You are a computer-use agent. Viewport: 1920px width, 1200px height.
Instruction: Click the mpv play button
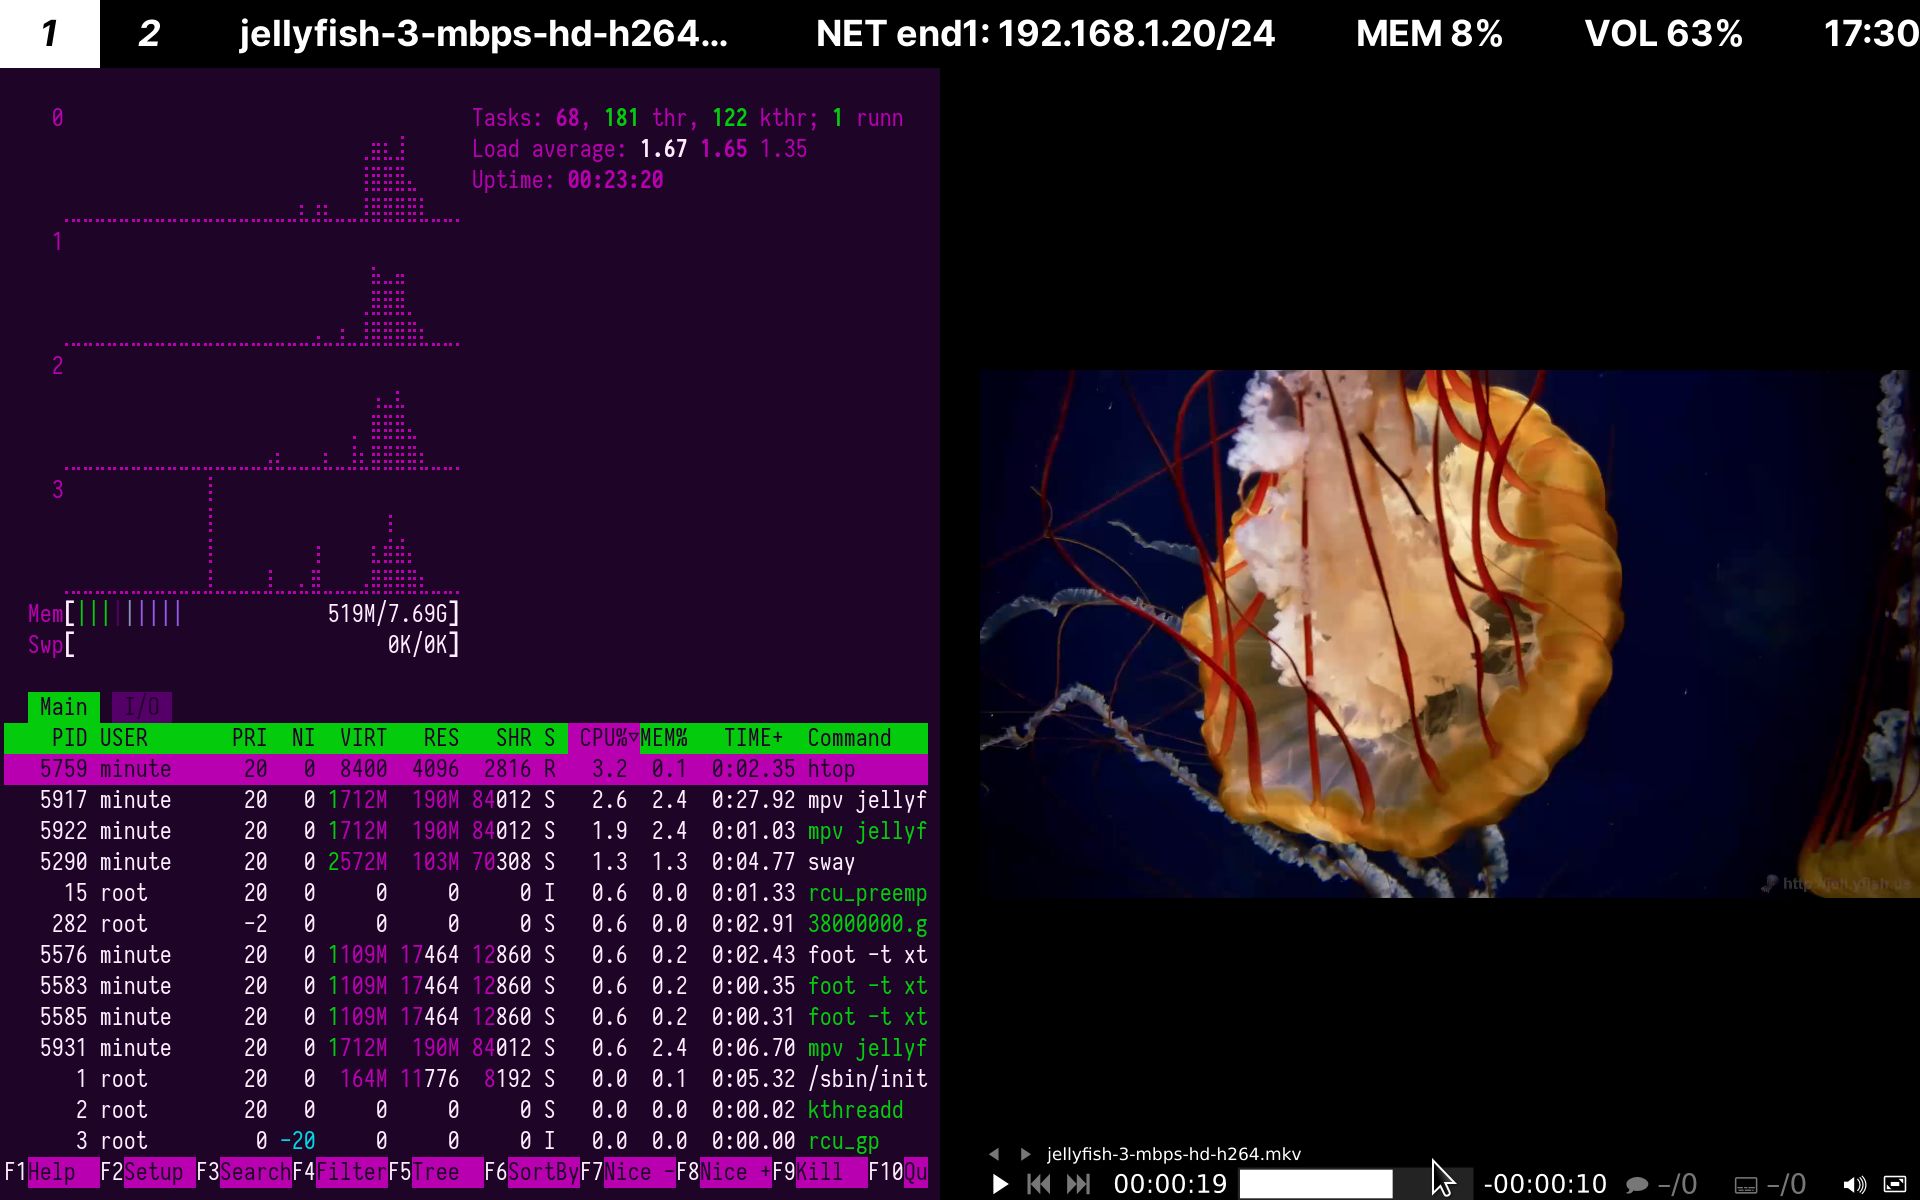[x=999, y=1185]
